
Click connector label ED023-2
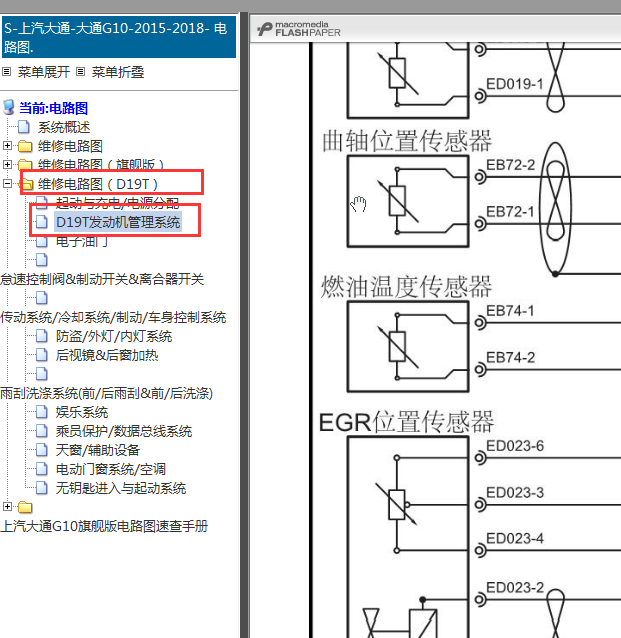(515, 588)
